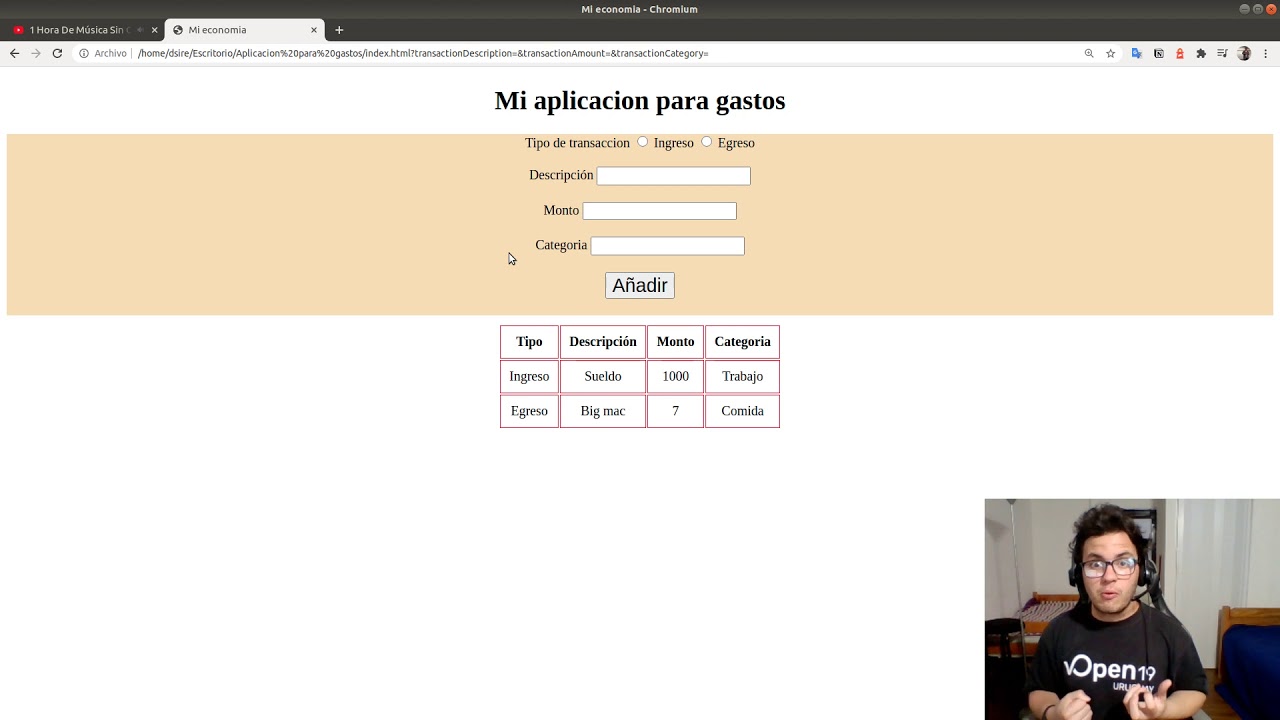
Task: Click the red lighthouse extension icon
Action: [x=1180, y=53]
